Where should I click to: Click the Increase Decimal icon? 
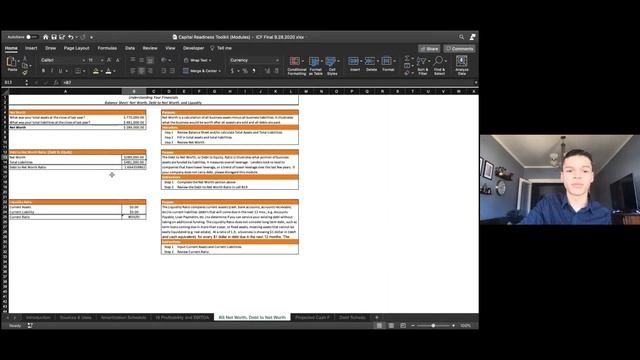267,71
